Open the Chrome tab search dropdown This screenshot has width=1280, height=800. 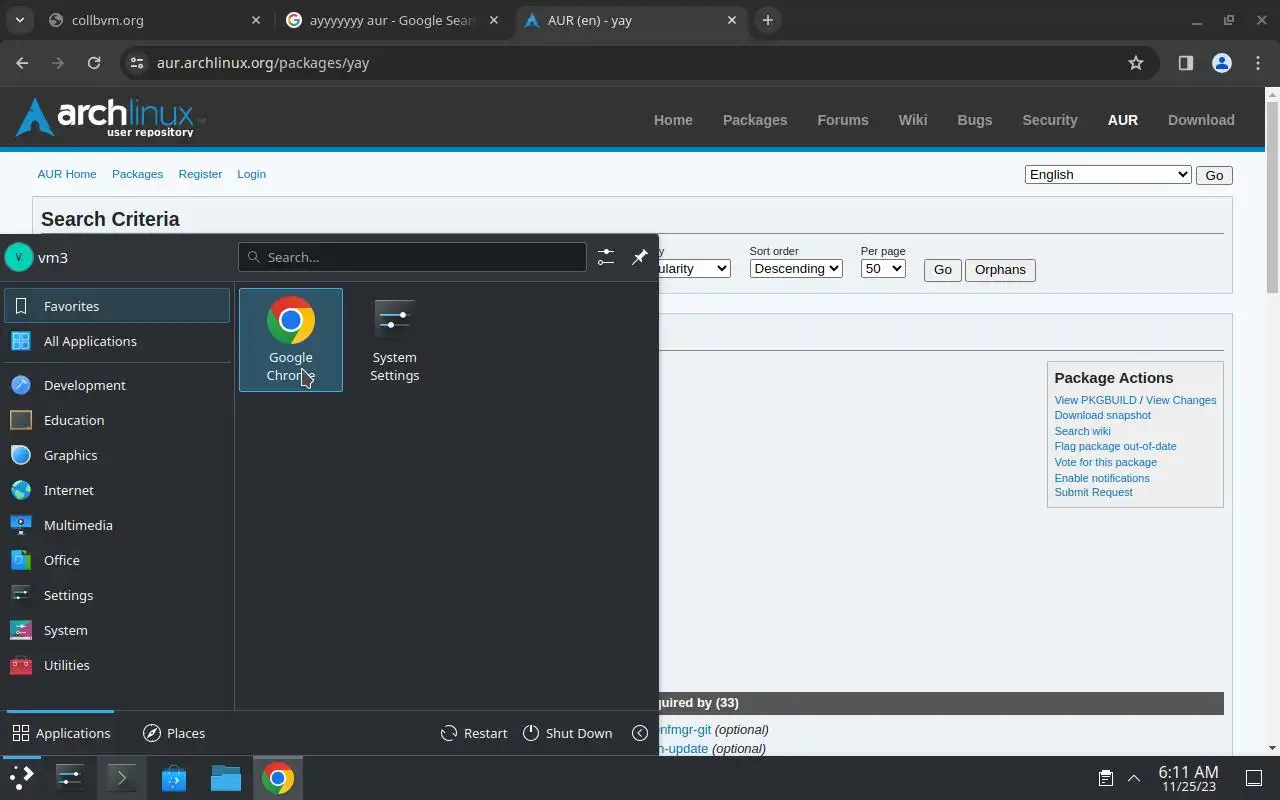click(x=20, y=20)
